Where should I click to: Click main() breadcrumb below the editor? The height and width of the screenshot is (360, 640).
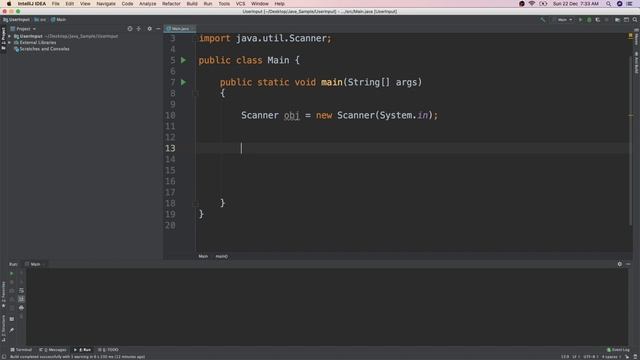pos(222,256)
